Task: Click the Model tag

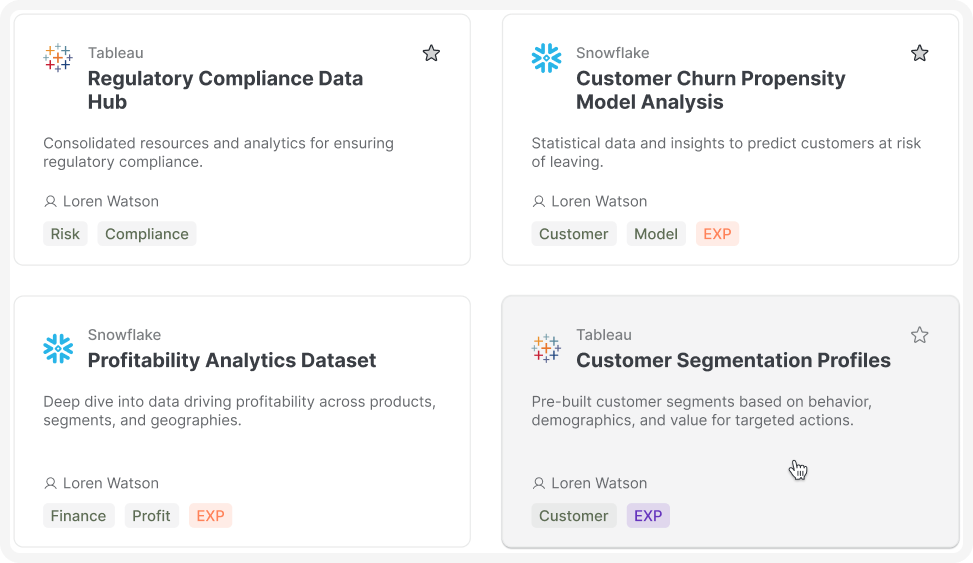Action: (656, 234)
